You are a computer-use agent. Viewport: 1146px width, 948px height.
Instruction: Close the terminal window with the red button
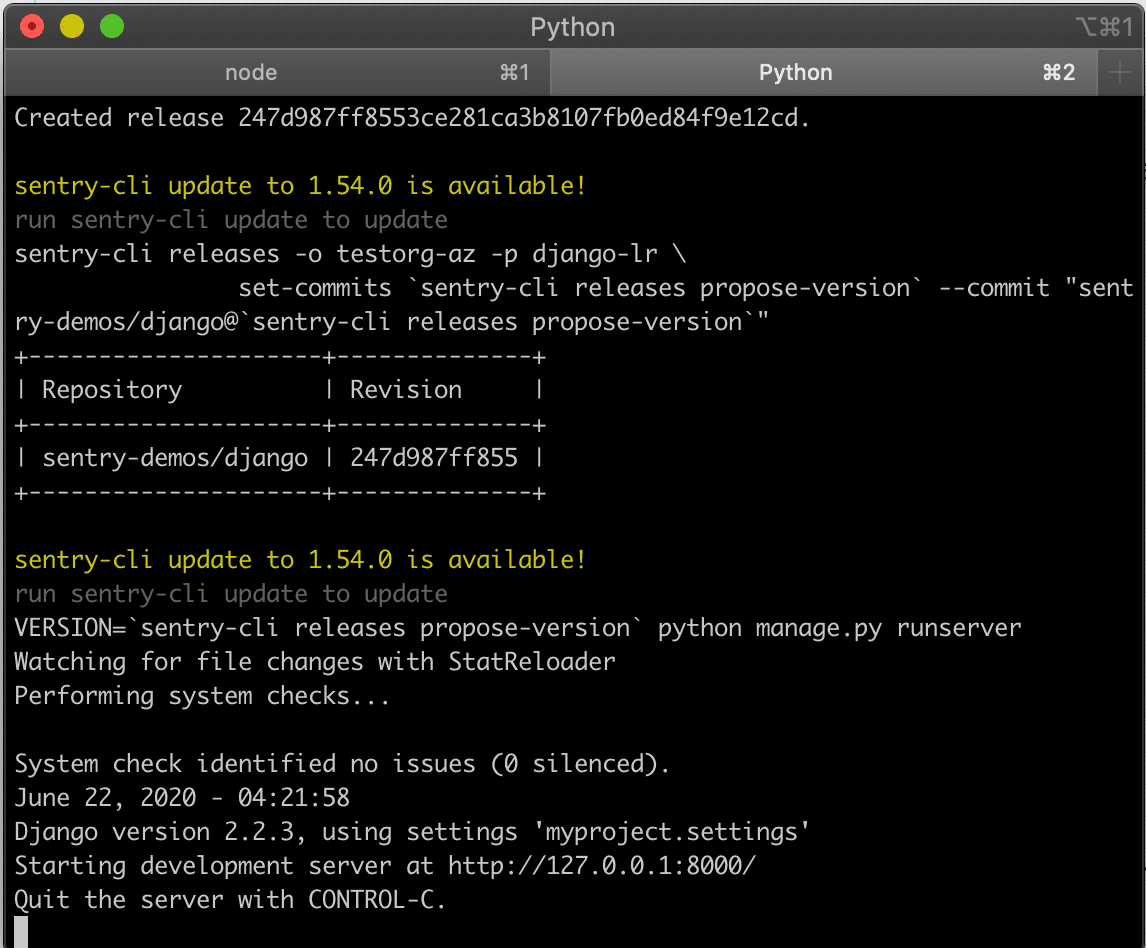point(32,27)
